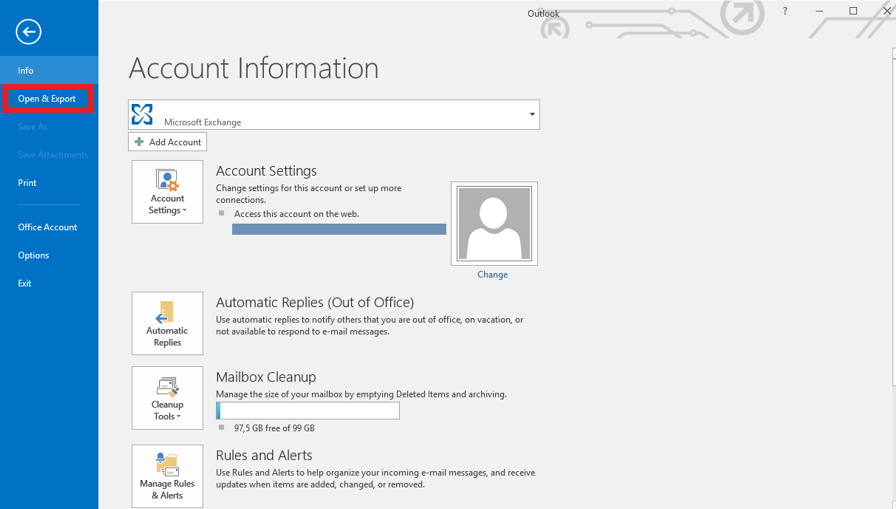Click the Change photo link
The height and width of the screenshot is (509, 896).
492,274
